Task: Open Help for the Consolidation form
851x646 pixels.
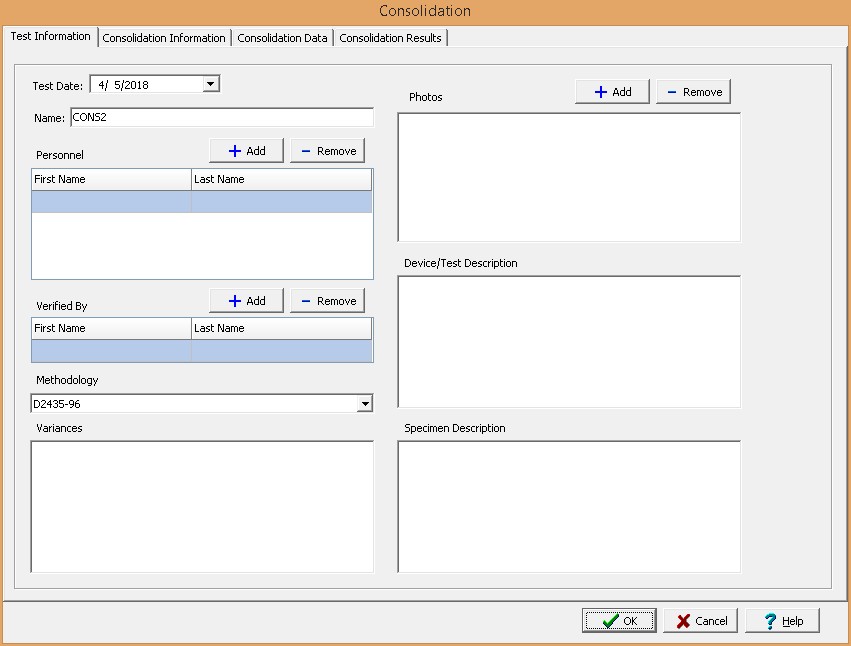Action: pyautogui.click(x=781, y=621)
